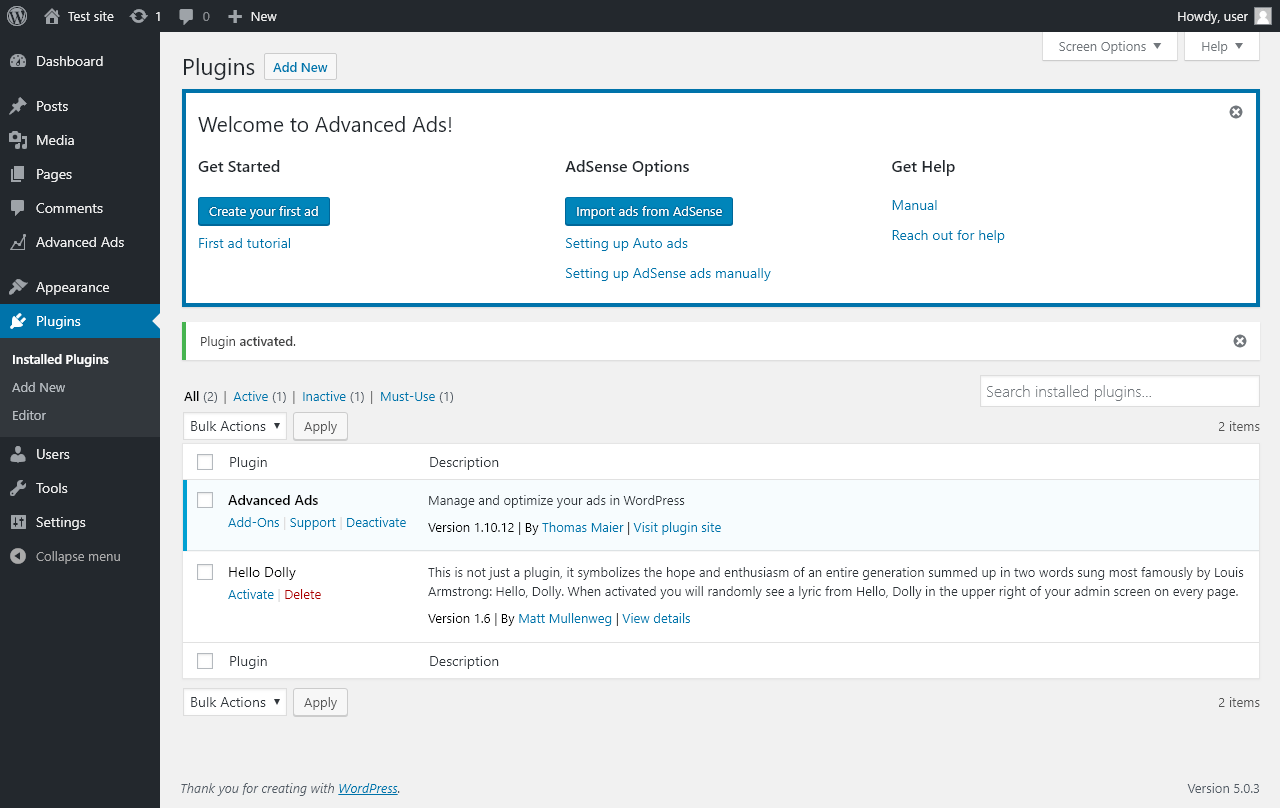Show the All plugins filter
This screenshot has width=1280, height=808.
[192, 396]
